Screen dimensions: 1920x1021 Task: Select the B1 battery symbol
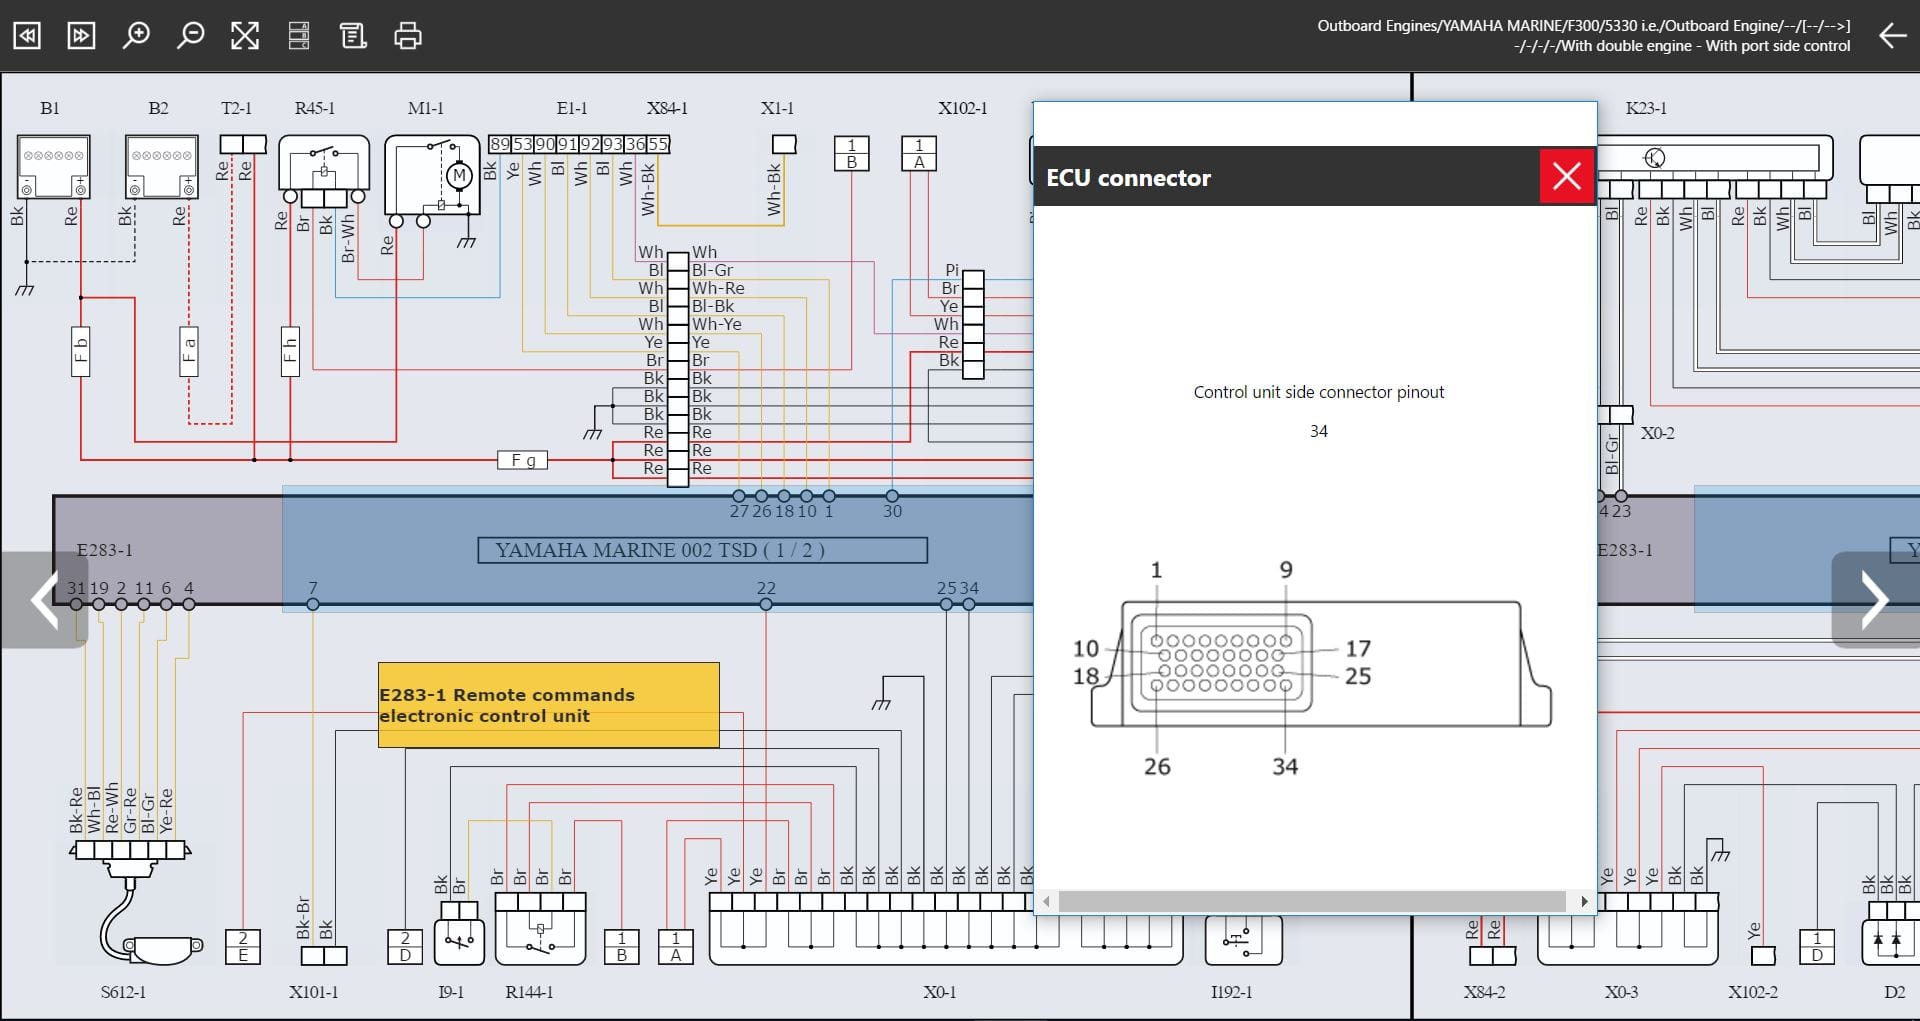53,167
